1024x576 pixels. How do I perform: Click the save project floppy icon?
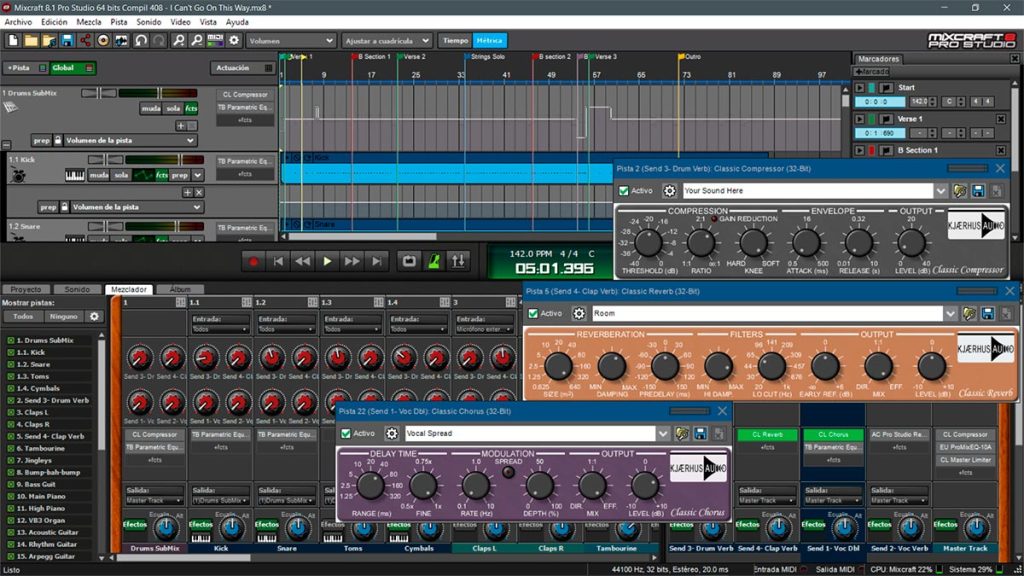67,40
